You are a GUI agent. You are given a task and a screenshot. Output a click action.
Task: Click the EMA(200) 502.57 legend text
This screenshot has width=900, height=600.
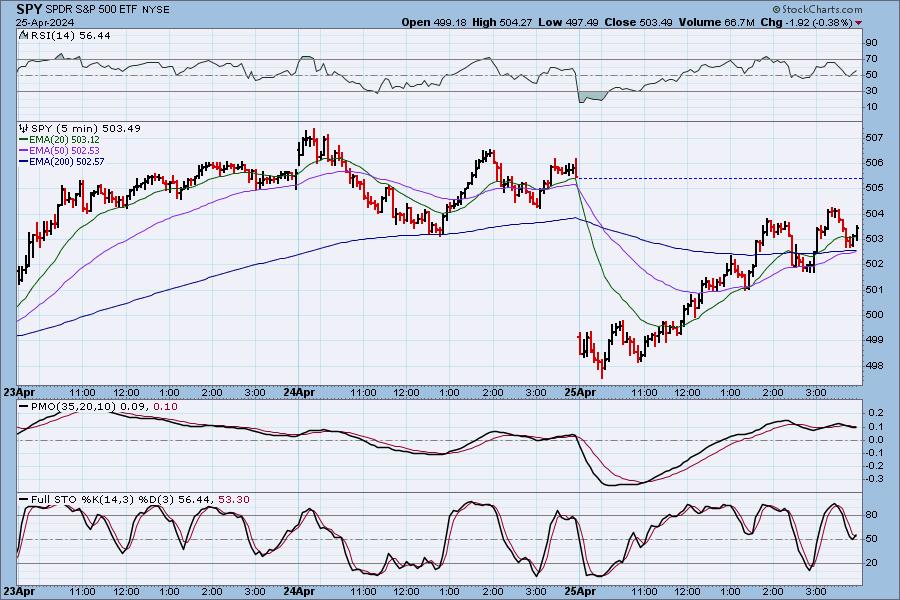click(x=67, y=162)
